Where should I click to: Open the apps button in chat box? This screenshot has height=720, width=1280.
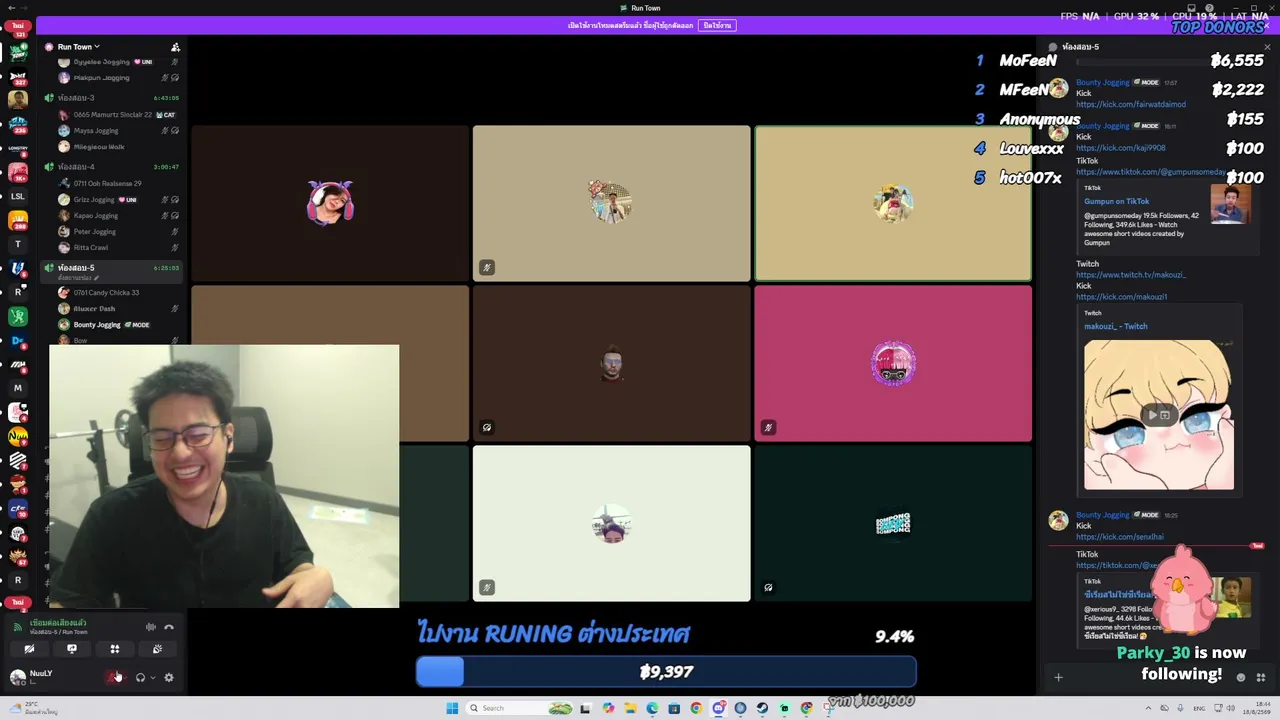click(x=1261, y=677)
